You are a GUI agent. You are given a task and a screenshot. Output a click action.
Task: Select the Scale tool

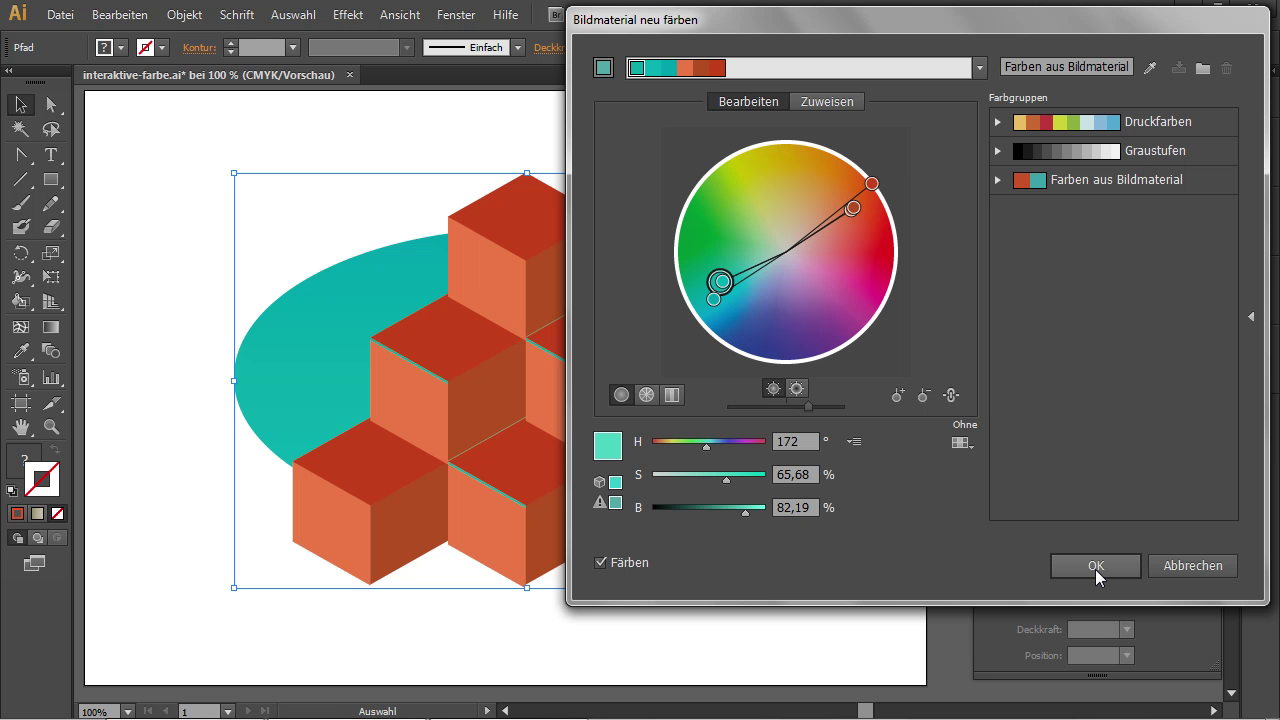[51, 254]
